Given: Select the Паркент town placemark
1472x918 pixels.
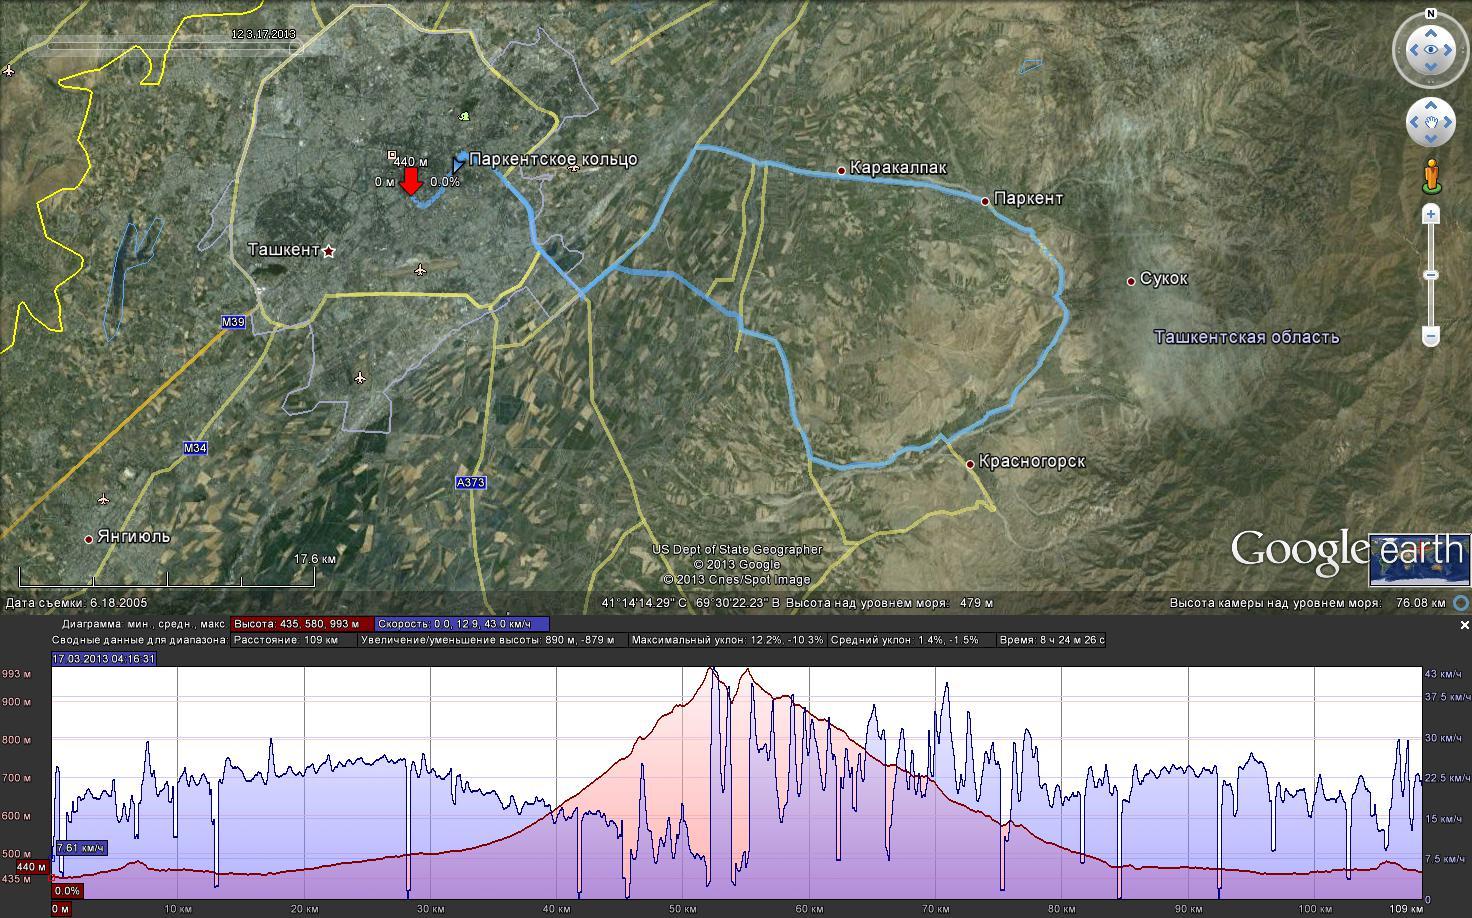Looking at the screenshot, I should click(x=985, y=201).
